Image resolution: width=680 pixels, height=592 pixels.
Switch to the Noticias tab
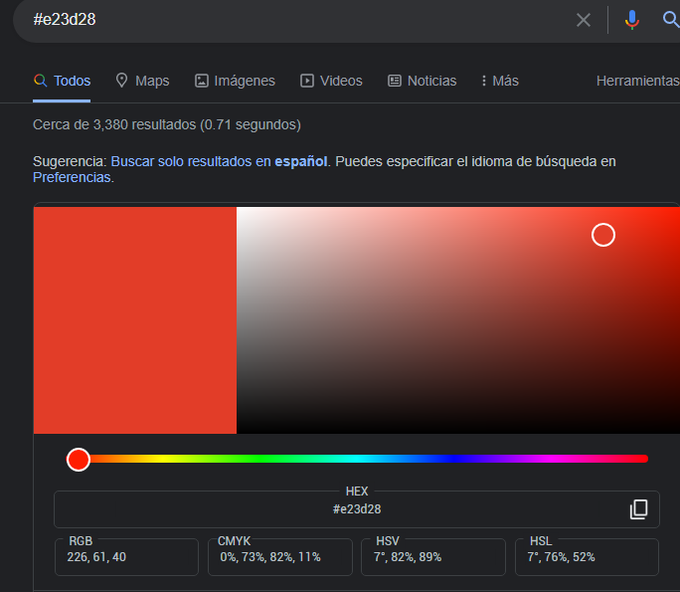coord(422,81)
